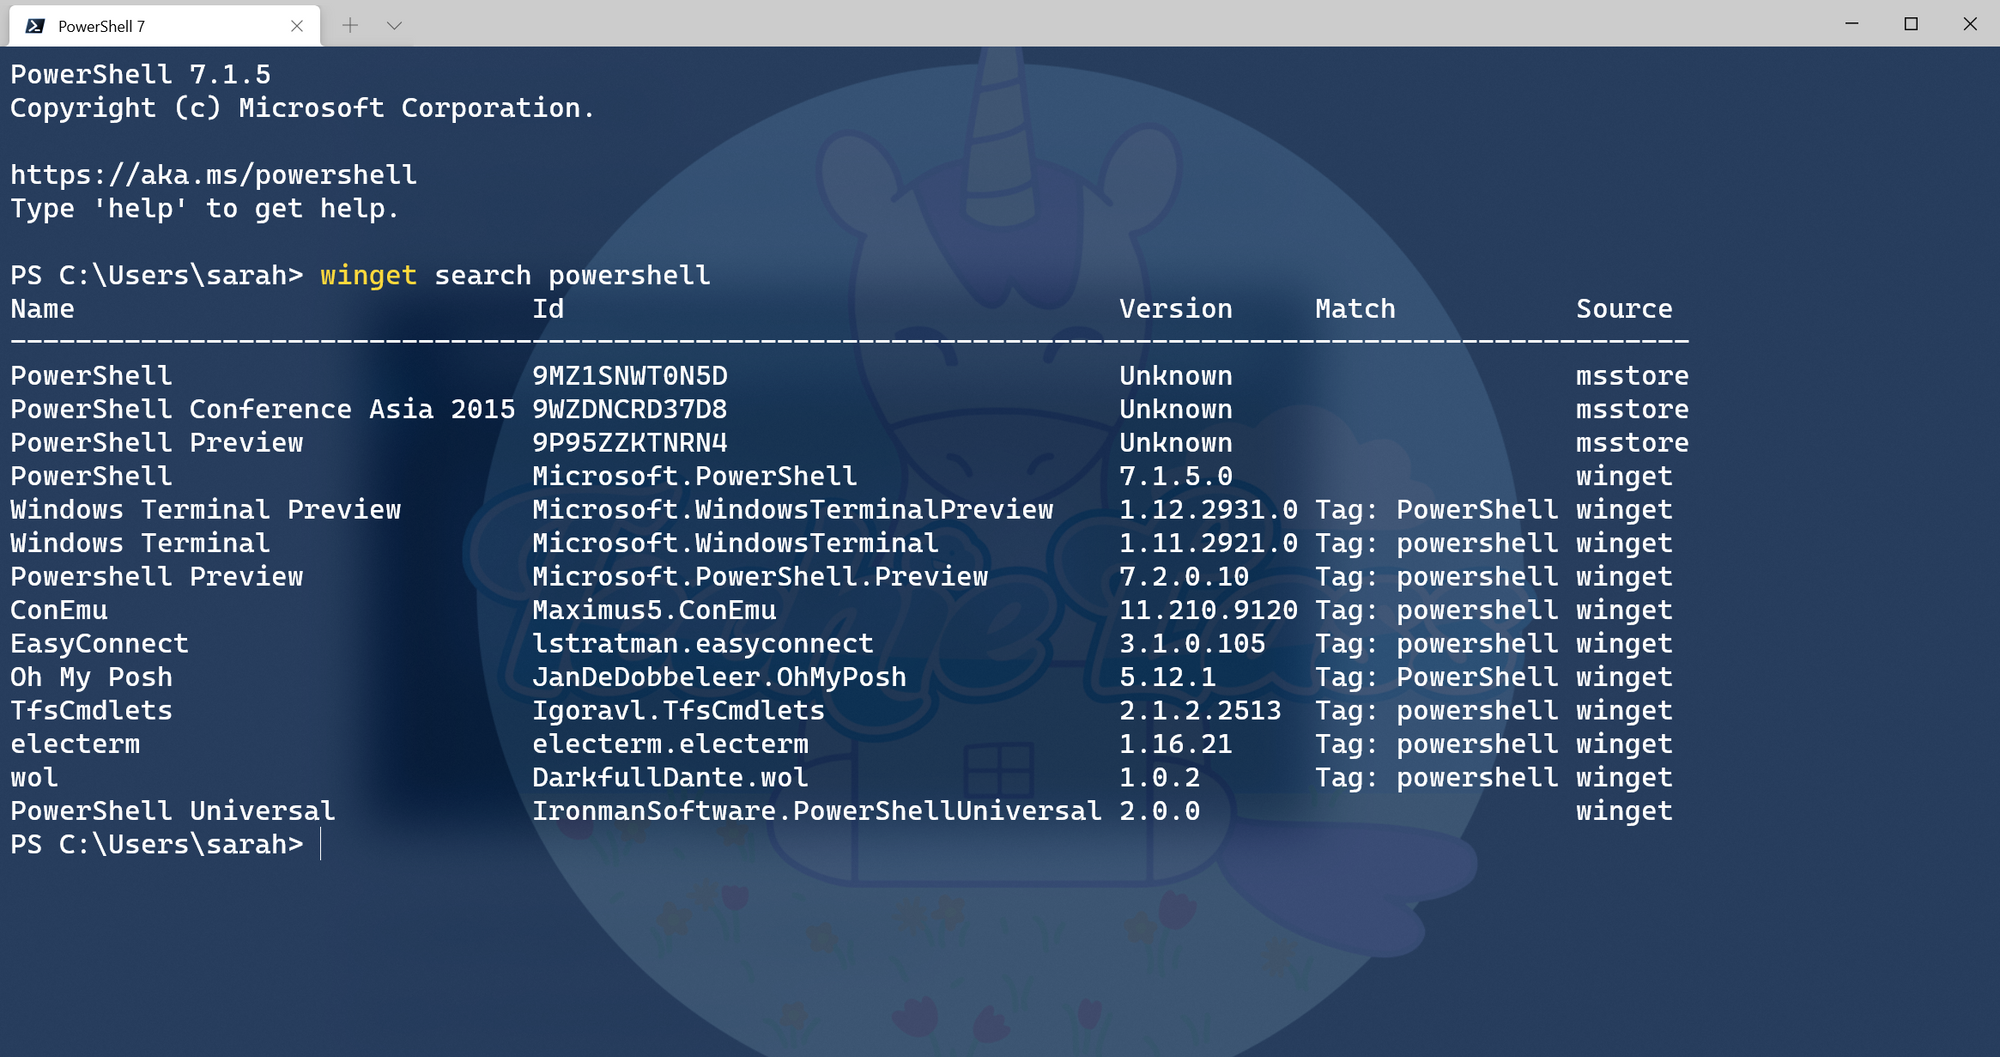This screenshot has height=1057, width=2000.
Task: Click the Microsoft.PowerShell package Id
Action: point(694,476)
